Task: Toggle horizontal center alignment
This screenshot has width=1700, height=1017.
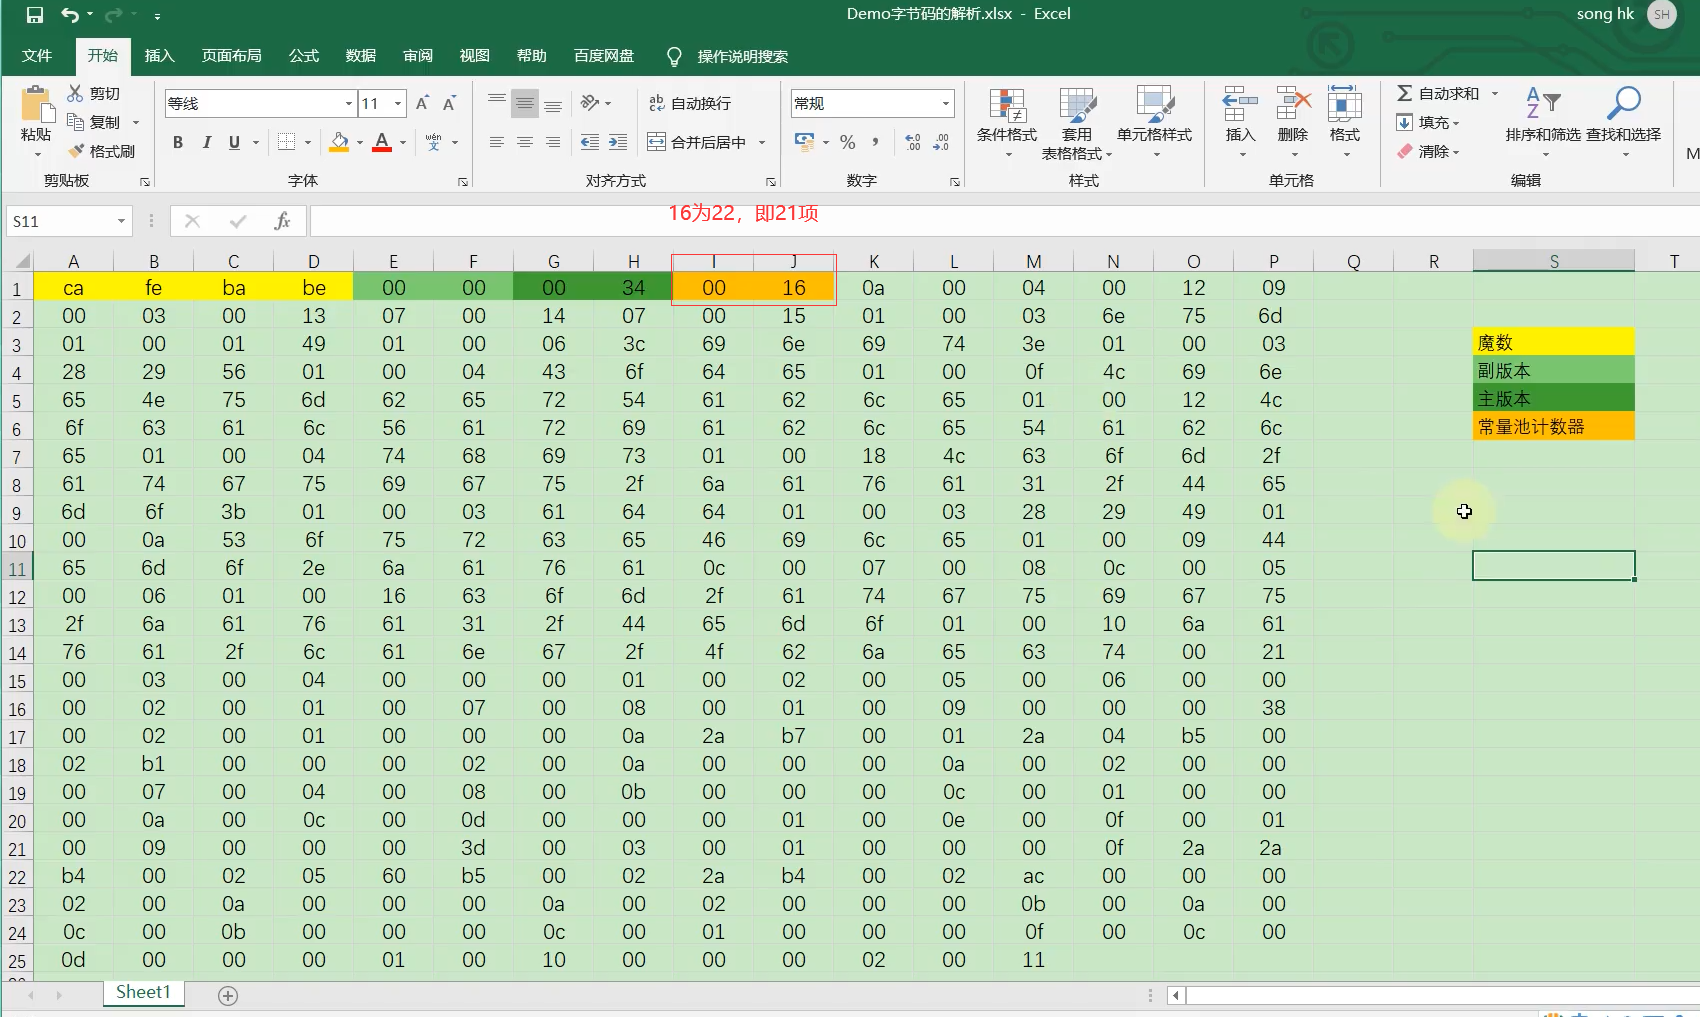Action: coord(524,142)
